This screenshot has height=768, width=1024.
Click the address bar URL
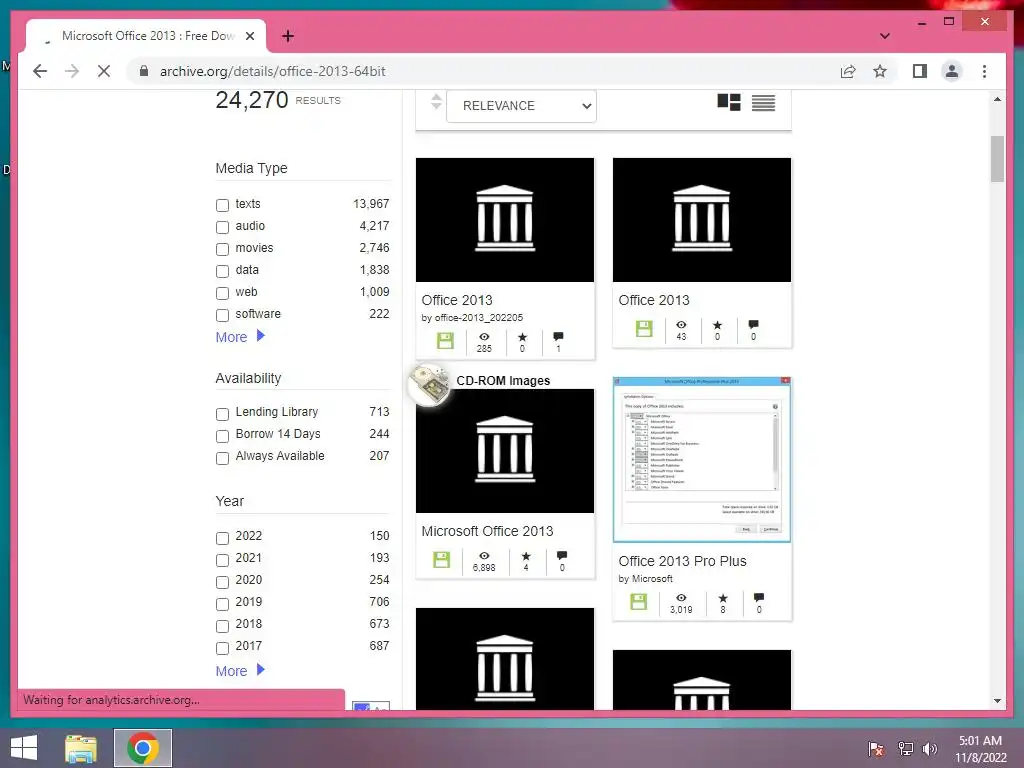272,71
